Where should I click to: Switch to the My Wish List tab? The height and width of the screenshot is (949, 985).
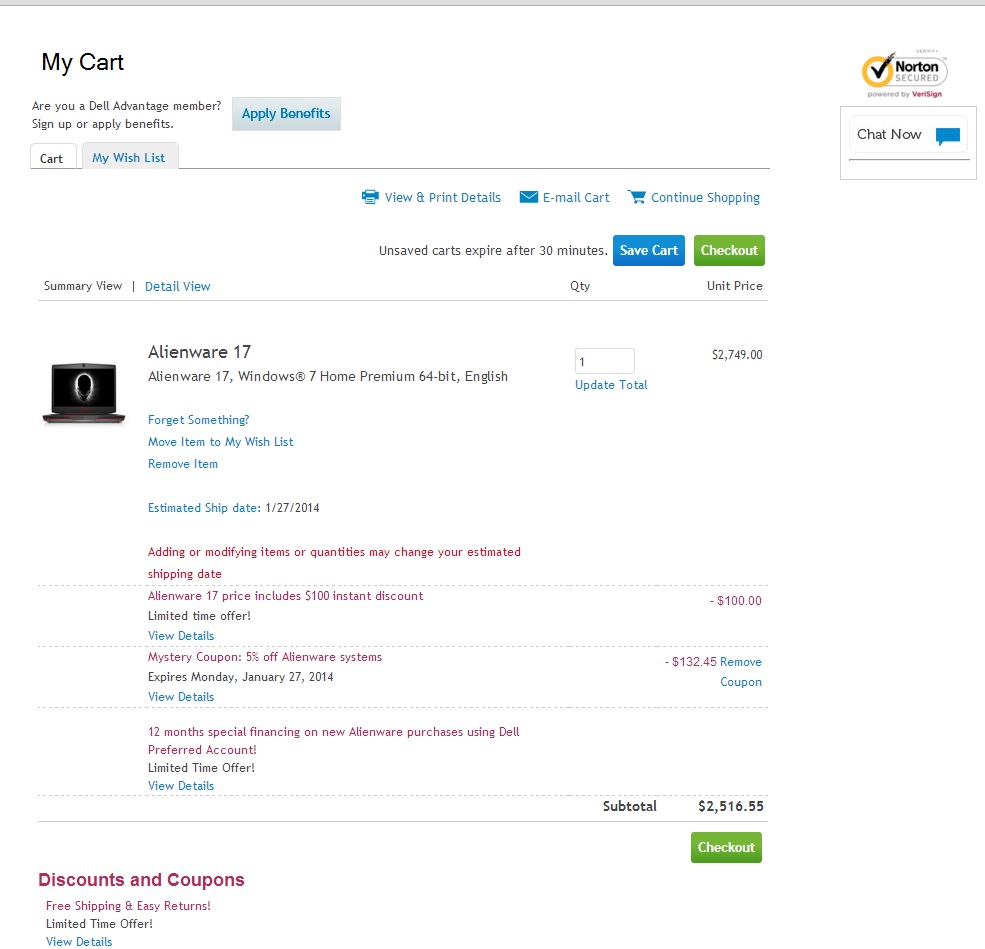pyautogui.click(x=129, y=158)
